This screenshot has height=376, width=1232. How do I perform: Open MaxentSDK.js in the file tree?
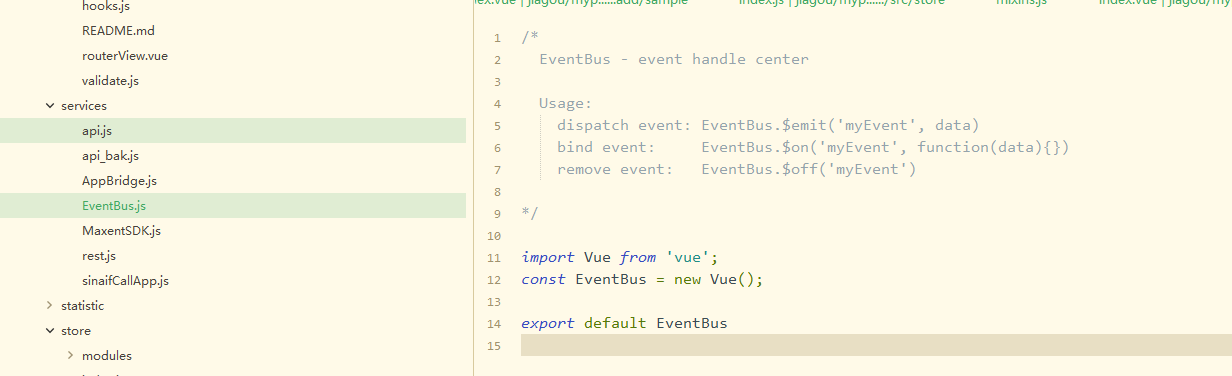[121, 230]
